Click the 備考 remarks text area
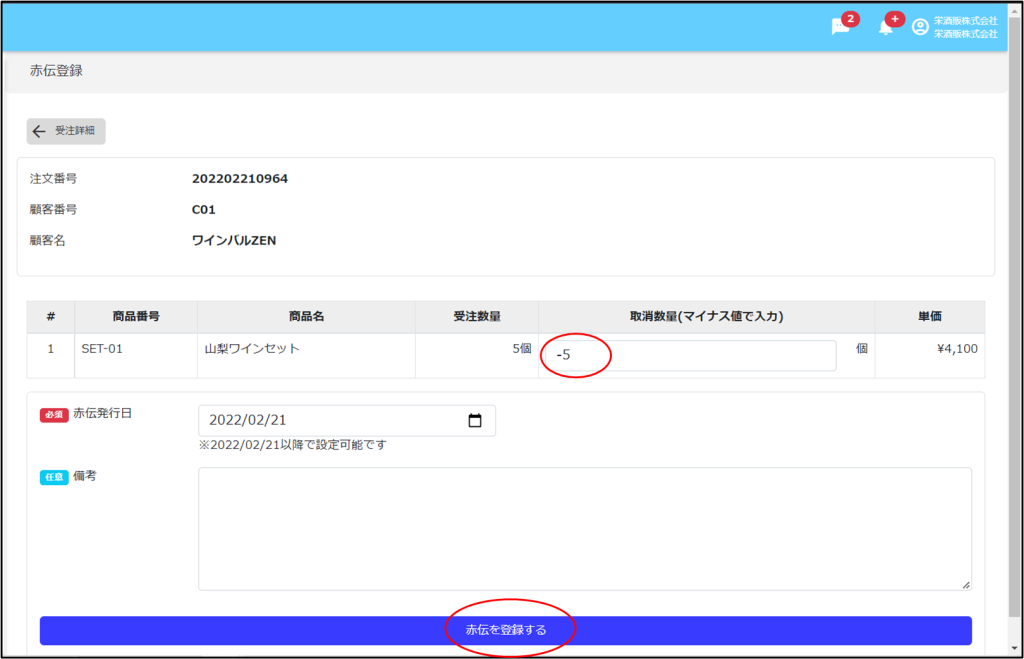The height and width of the screenshot is (659, 1024). pos(584,529)
